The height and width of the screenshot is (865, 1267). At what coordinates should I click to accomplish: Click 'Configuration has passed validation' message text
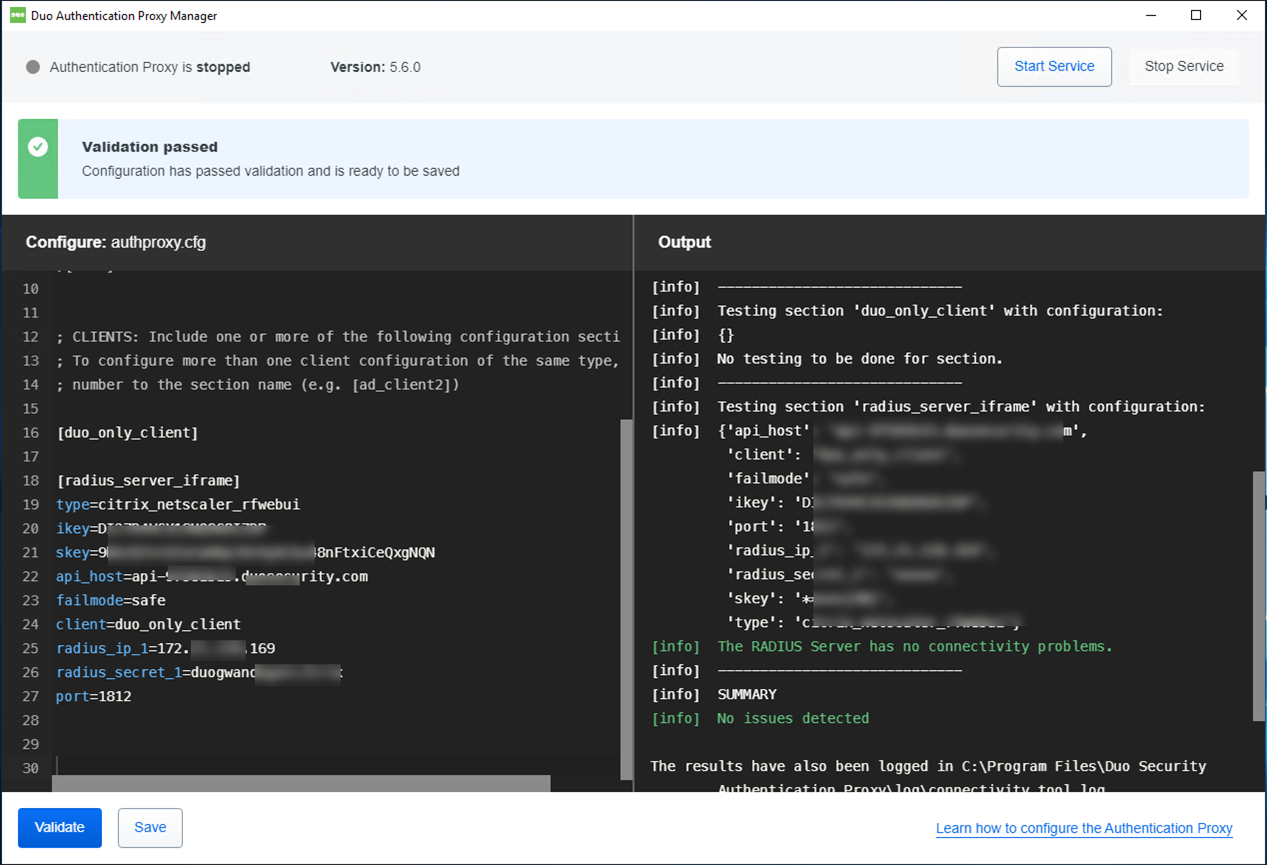click(271, 171)
